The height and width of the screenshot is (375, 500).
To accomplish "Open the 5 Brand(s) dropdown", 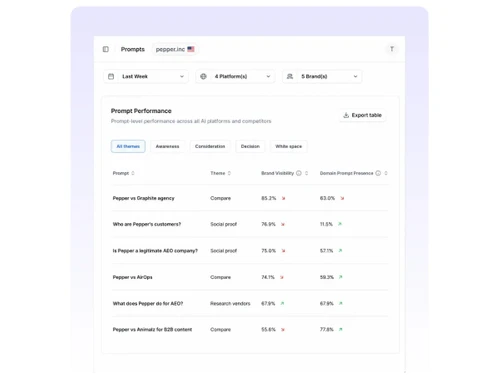I will point(322,76).
